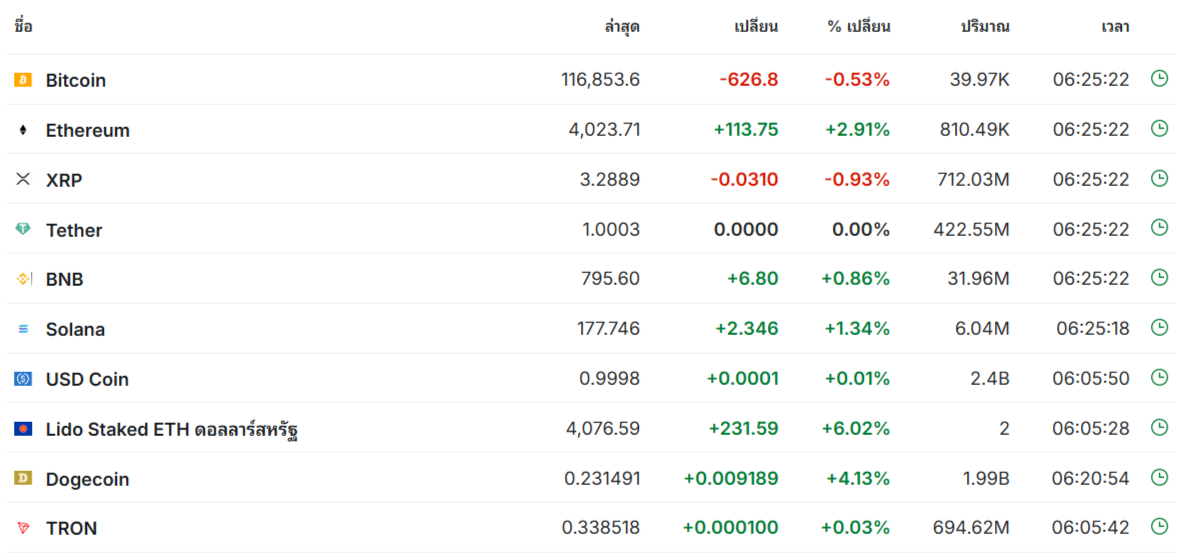Sort by the ล่าสุด column header
Image resolution: width=1182 pixels, height=558 pixels.
pos(622,27)
